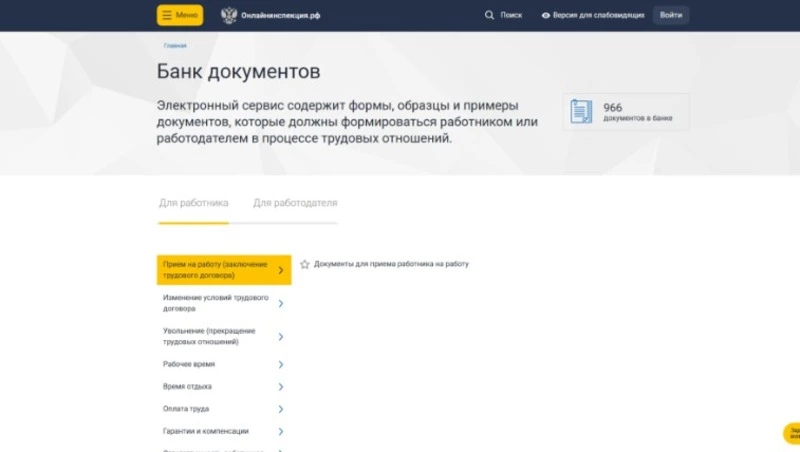The height and width of the screenshot is (452, 800).
Task: Follow the Главная breadcrumb link
Action: [x=175, y=46]
